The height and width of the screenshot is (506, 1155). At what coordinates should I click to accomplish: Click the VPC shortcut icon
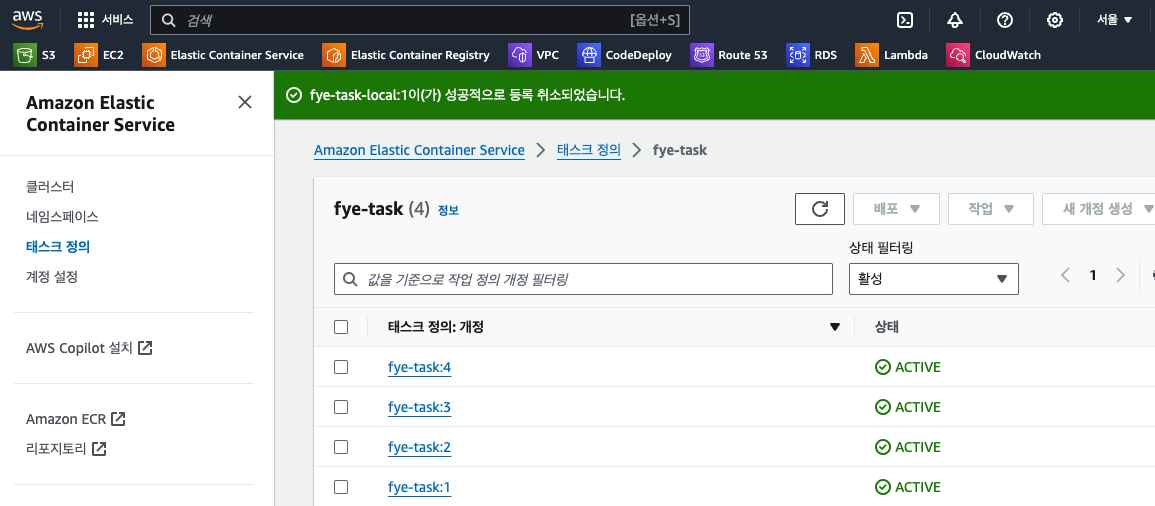tap(520, 55)
